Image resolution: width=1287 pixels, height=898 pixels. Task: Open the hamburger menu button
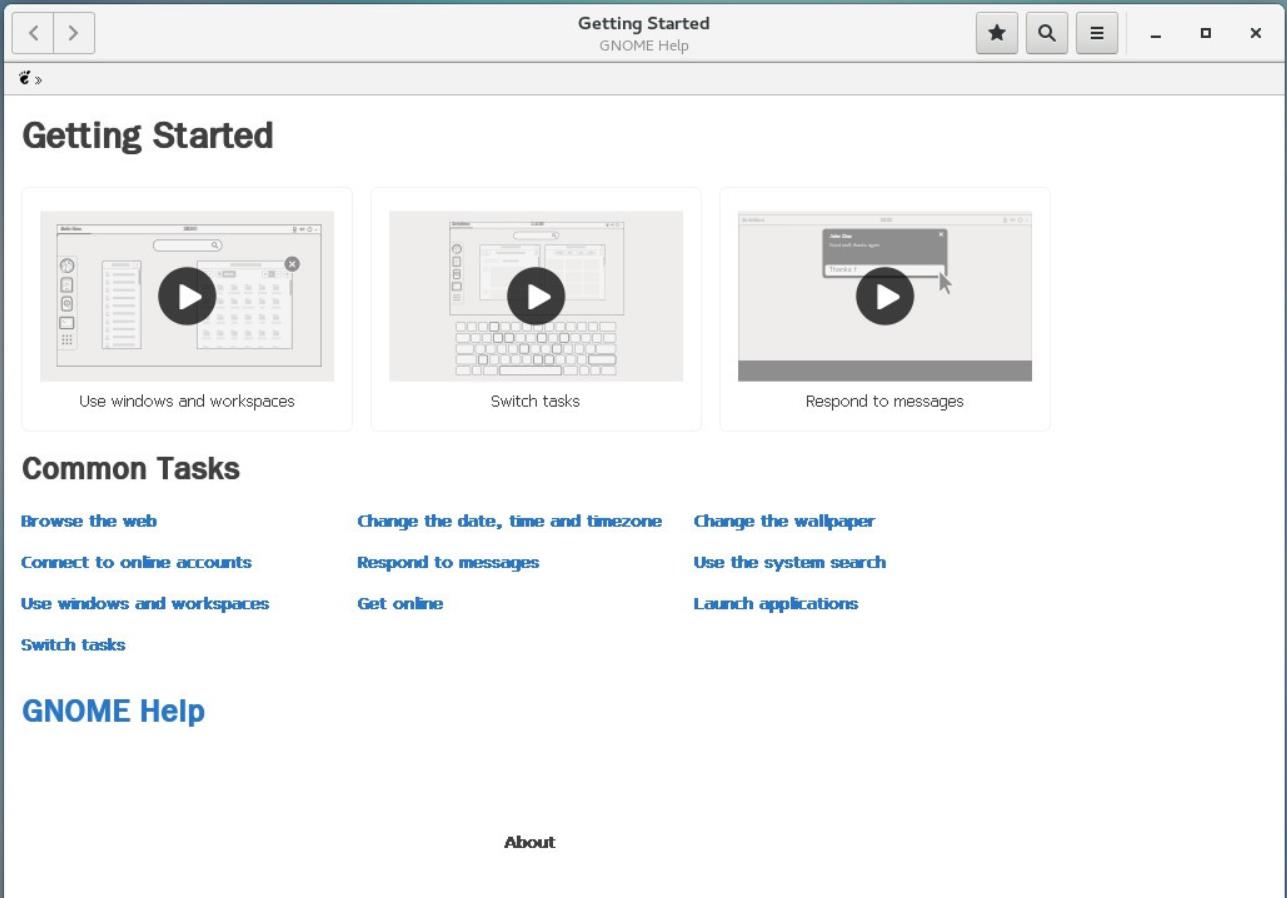coord(1096,33)
